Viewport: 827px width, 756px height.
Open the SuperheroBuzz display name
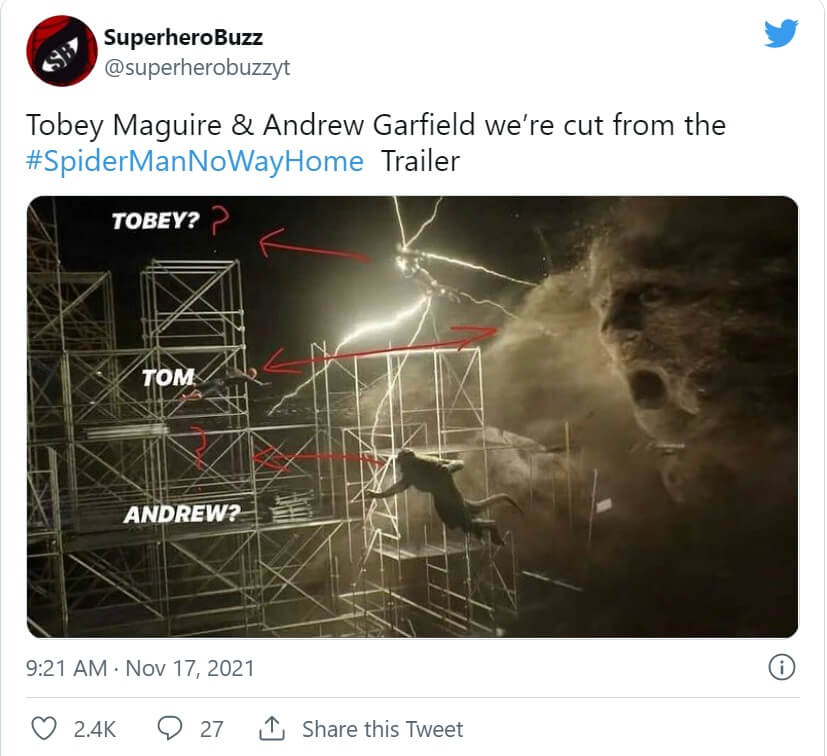(183, 37)
